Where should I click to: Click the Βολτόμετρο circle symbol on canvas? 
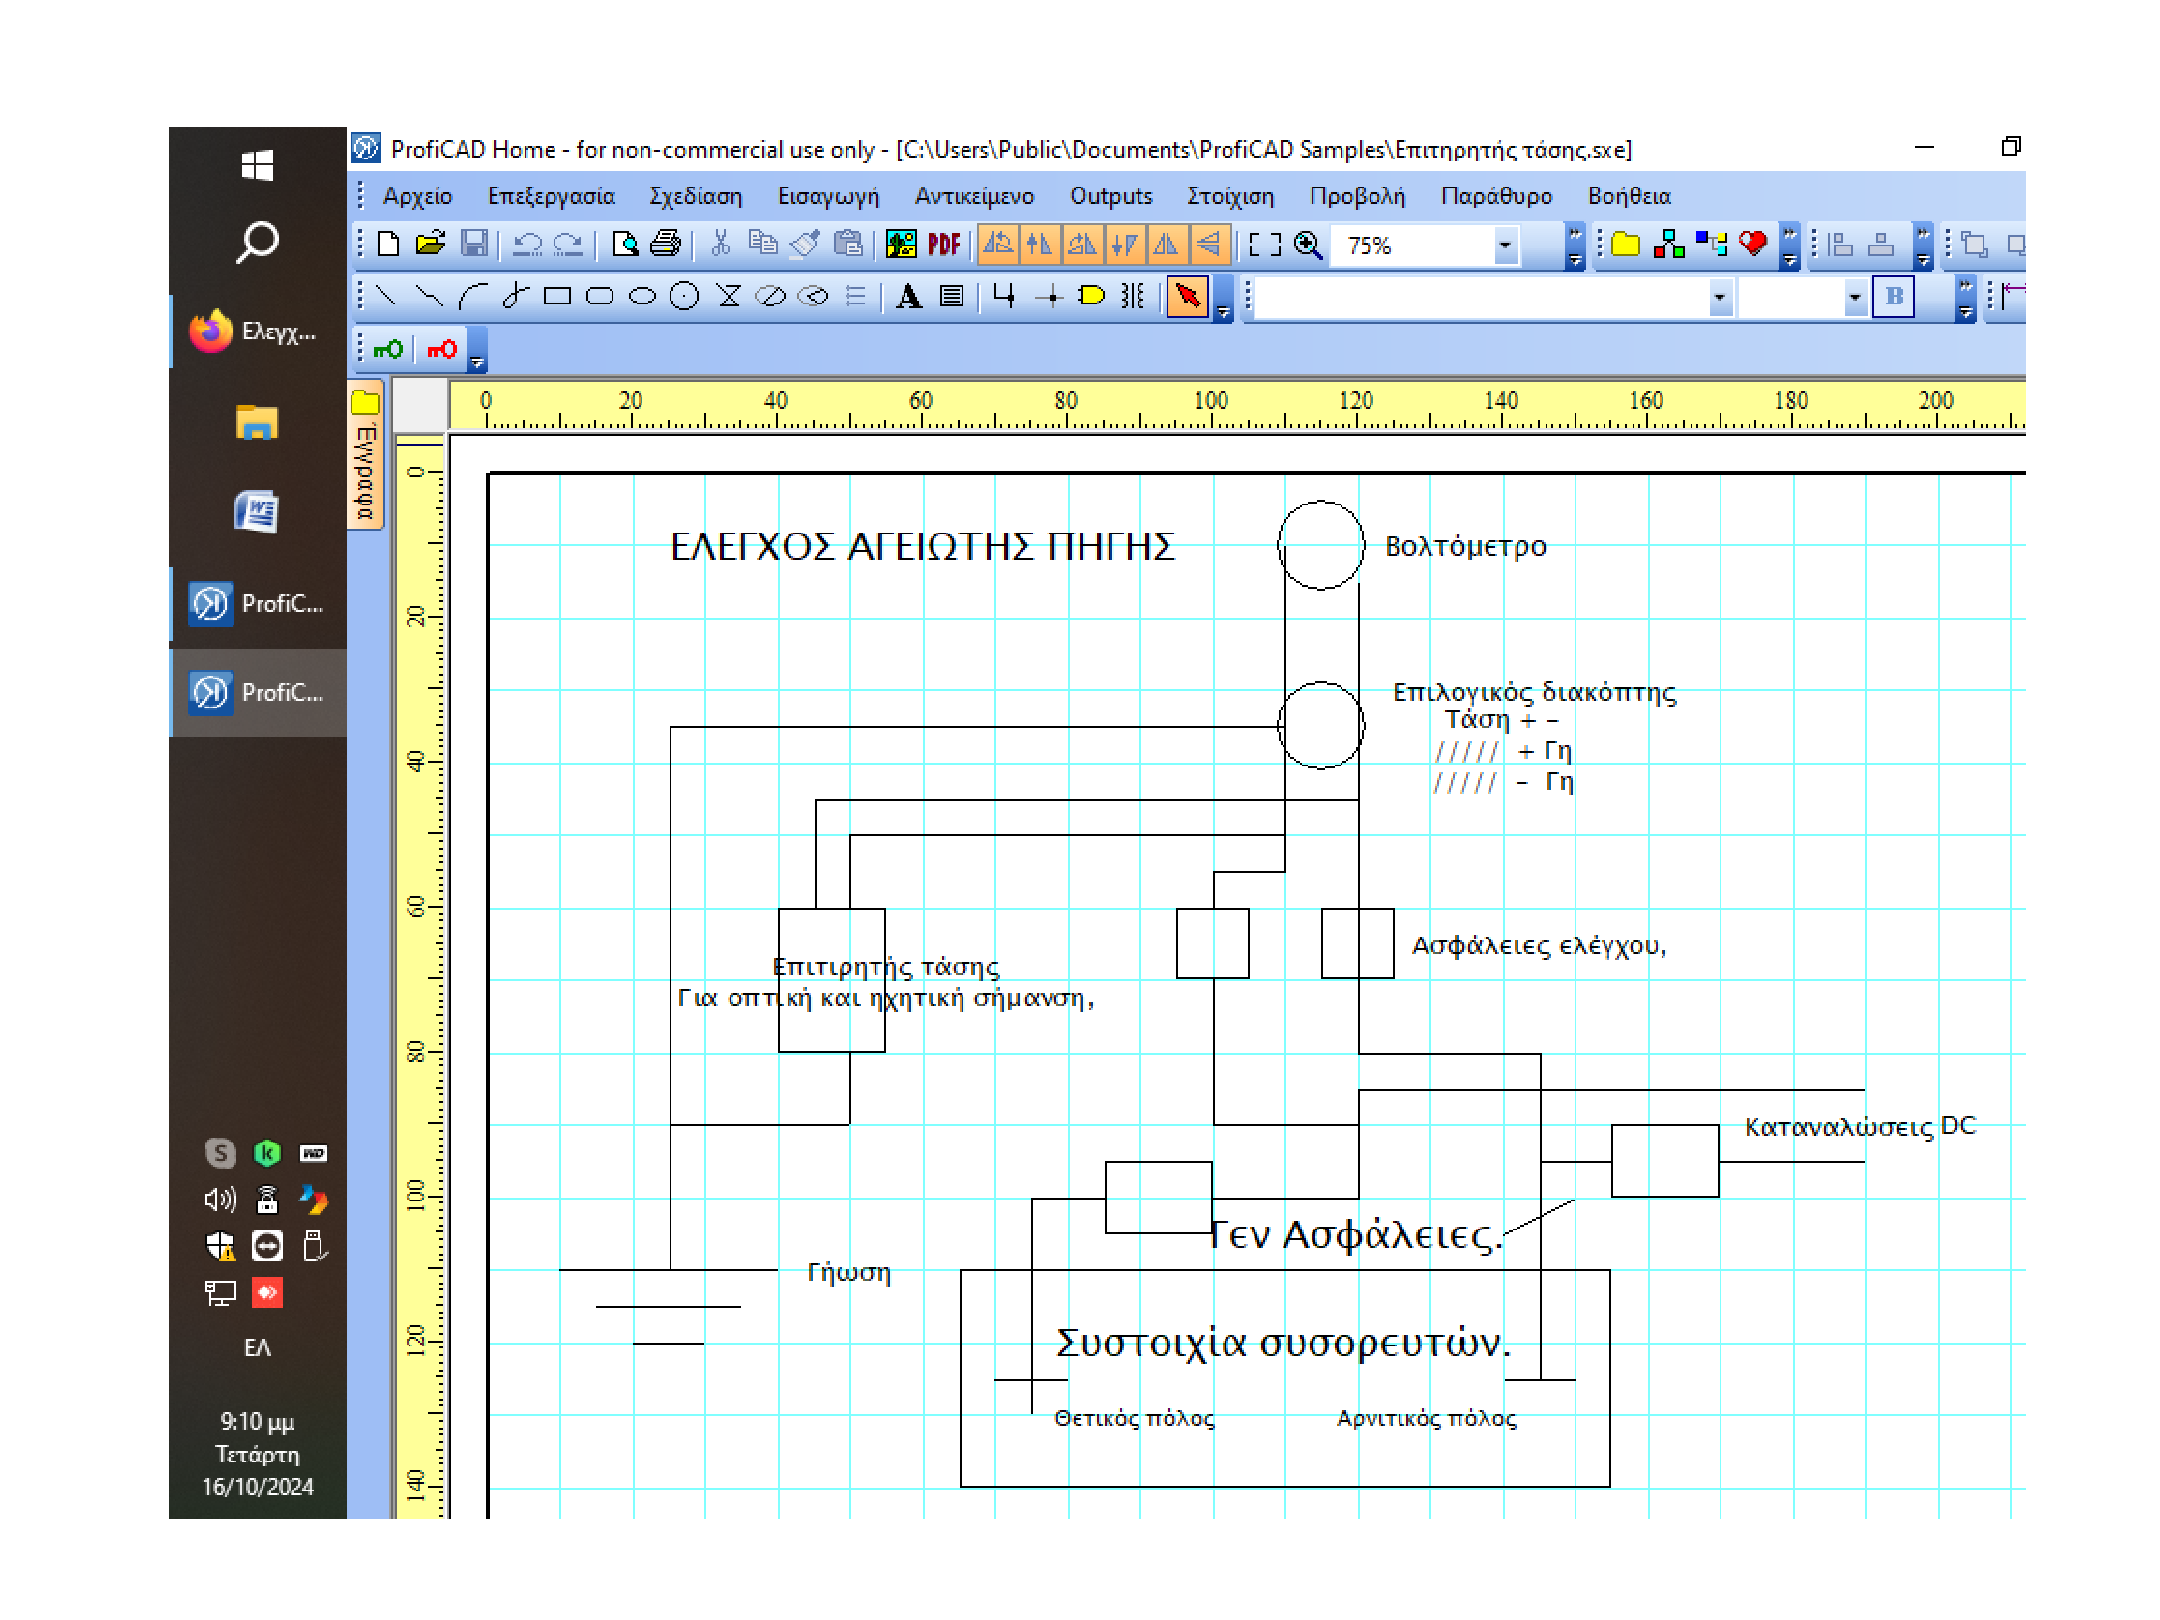[1320, 545]
